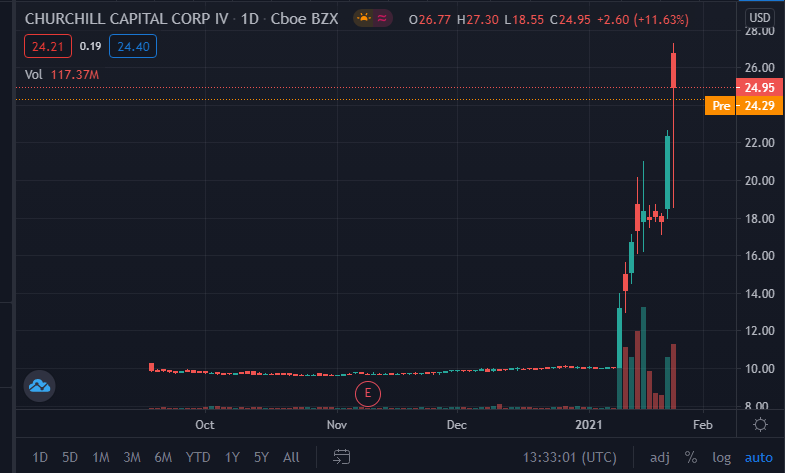Click the Dec label on time axis
Viewport: 785px width, 473px height.
(457, 425)
